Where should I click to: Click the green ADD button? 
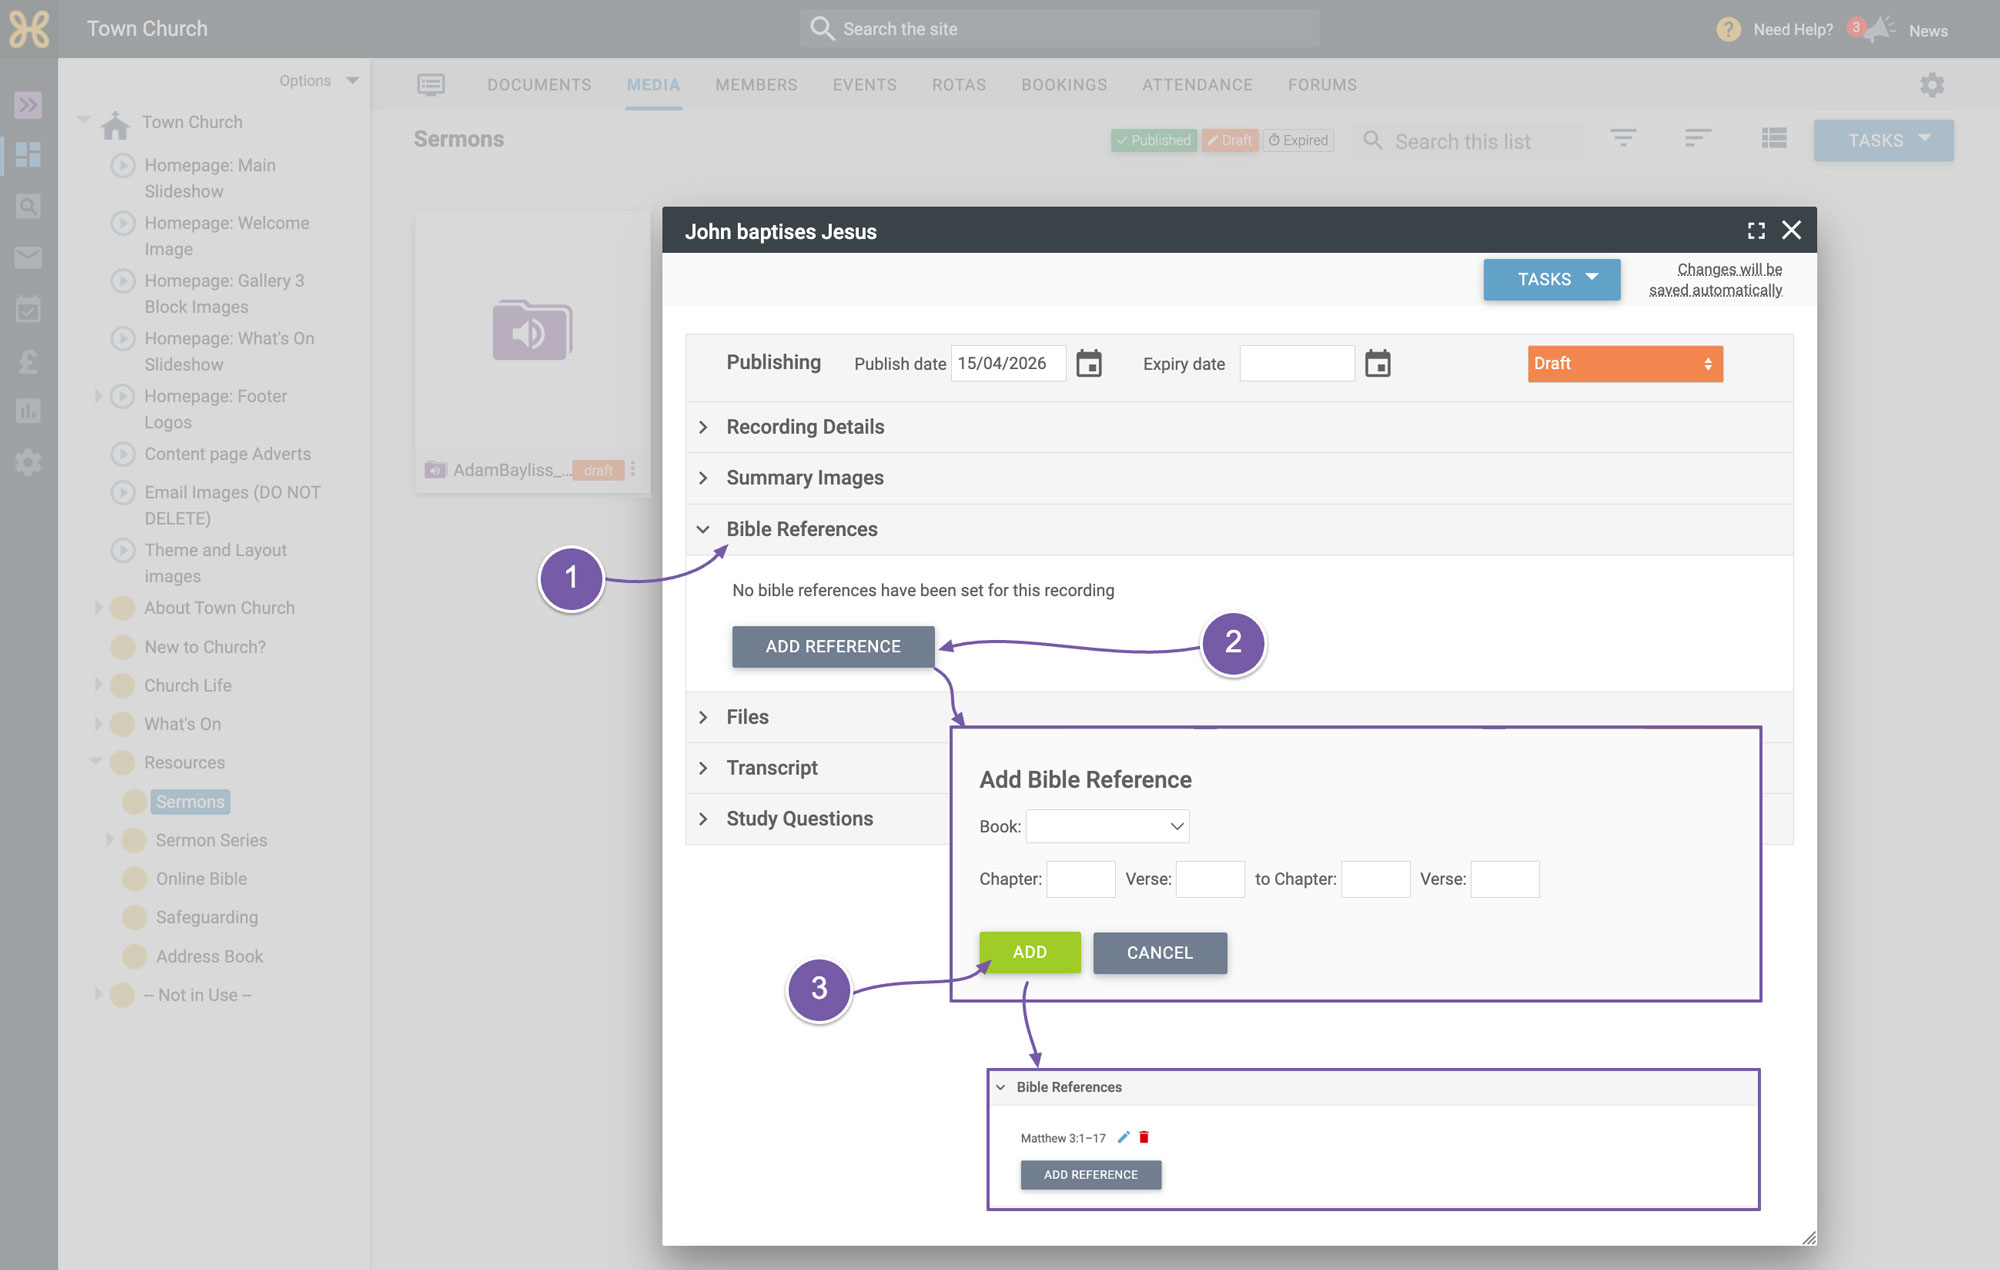[1030, 952]
